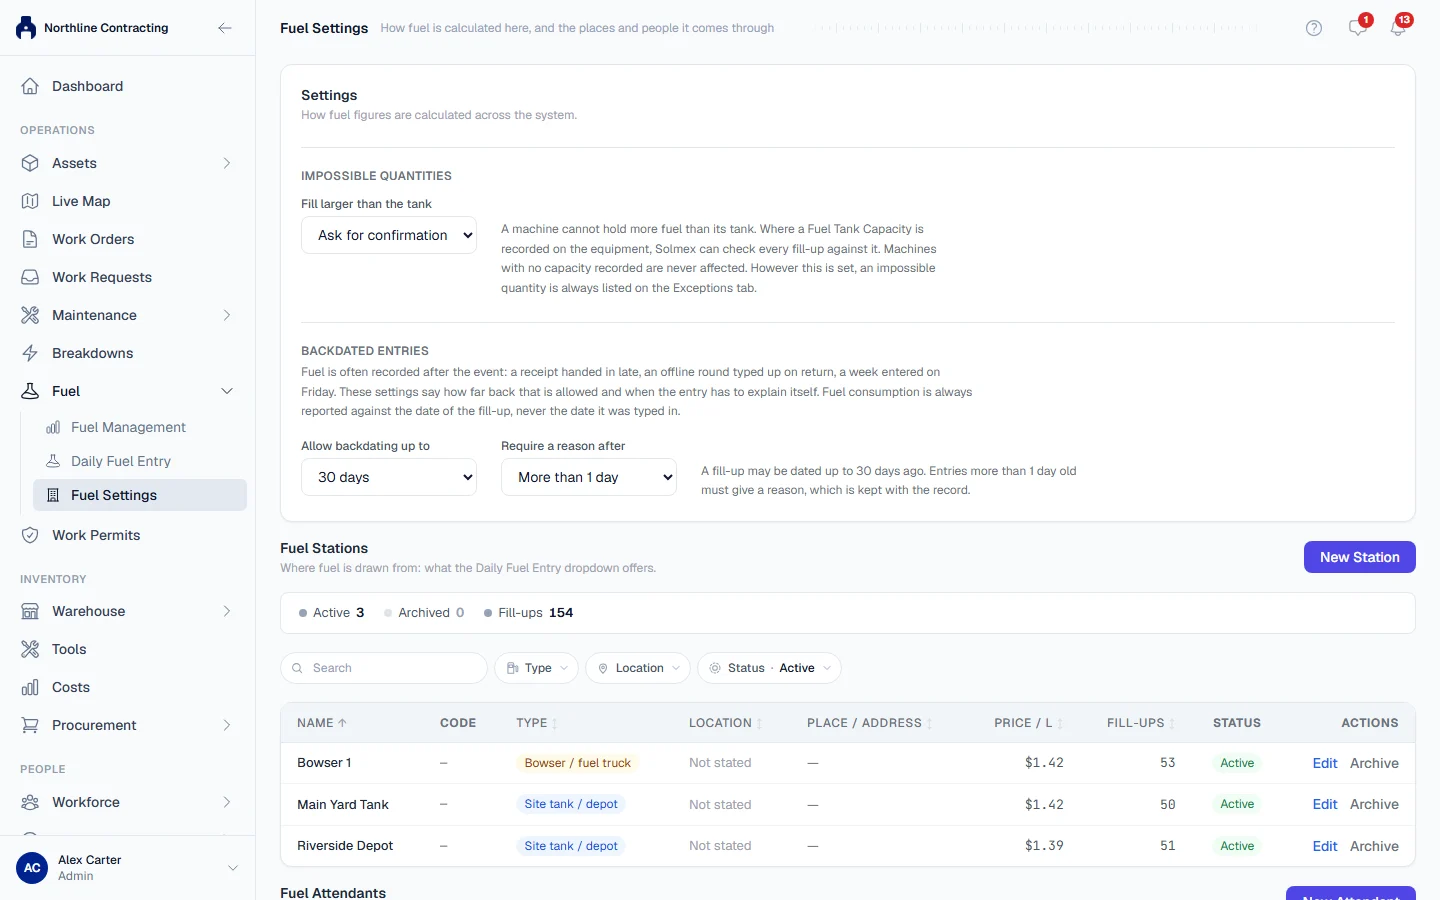Click Costs bar chart icon
This screenshot has width=1440, height=900.
[x=30, y=687]
